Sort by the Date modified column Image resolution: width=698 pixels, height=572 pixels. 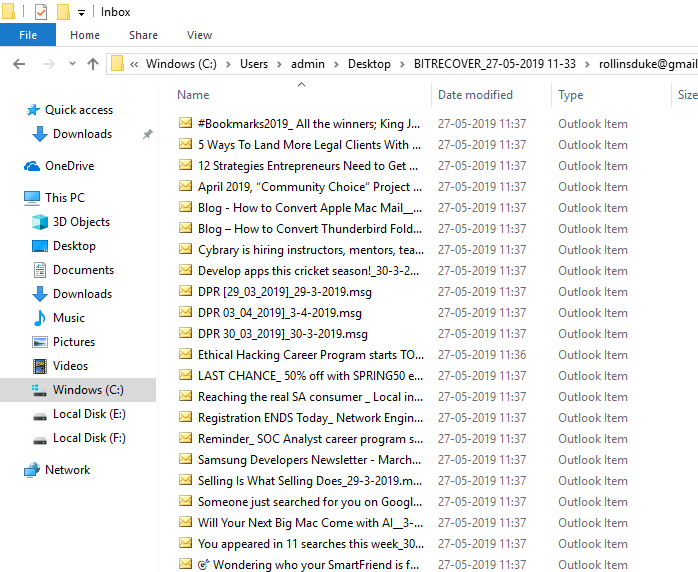click(475, 95)
